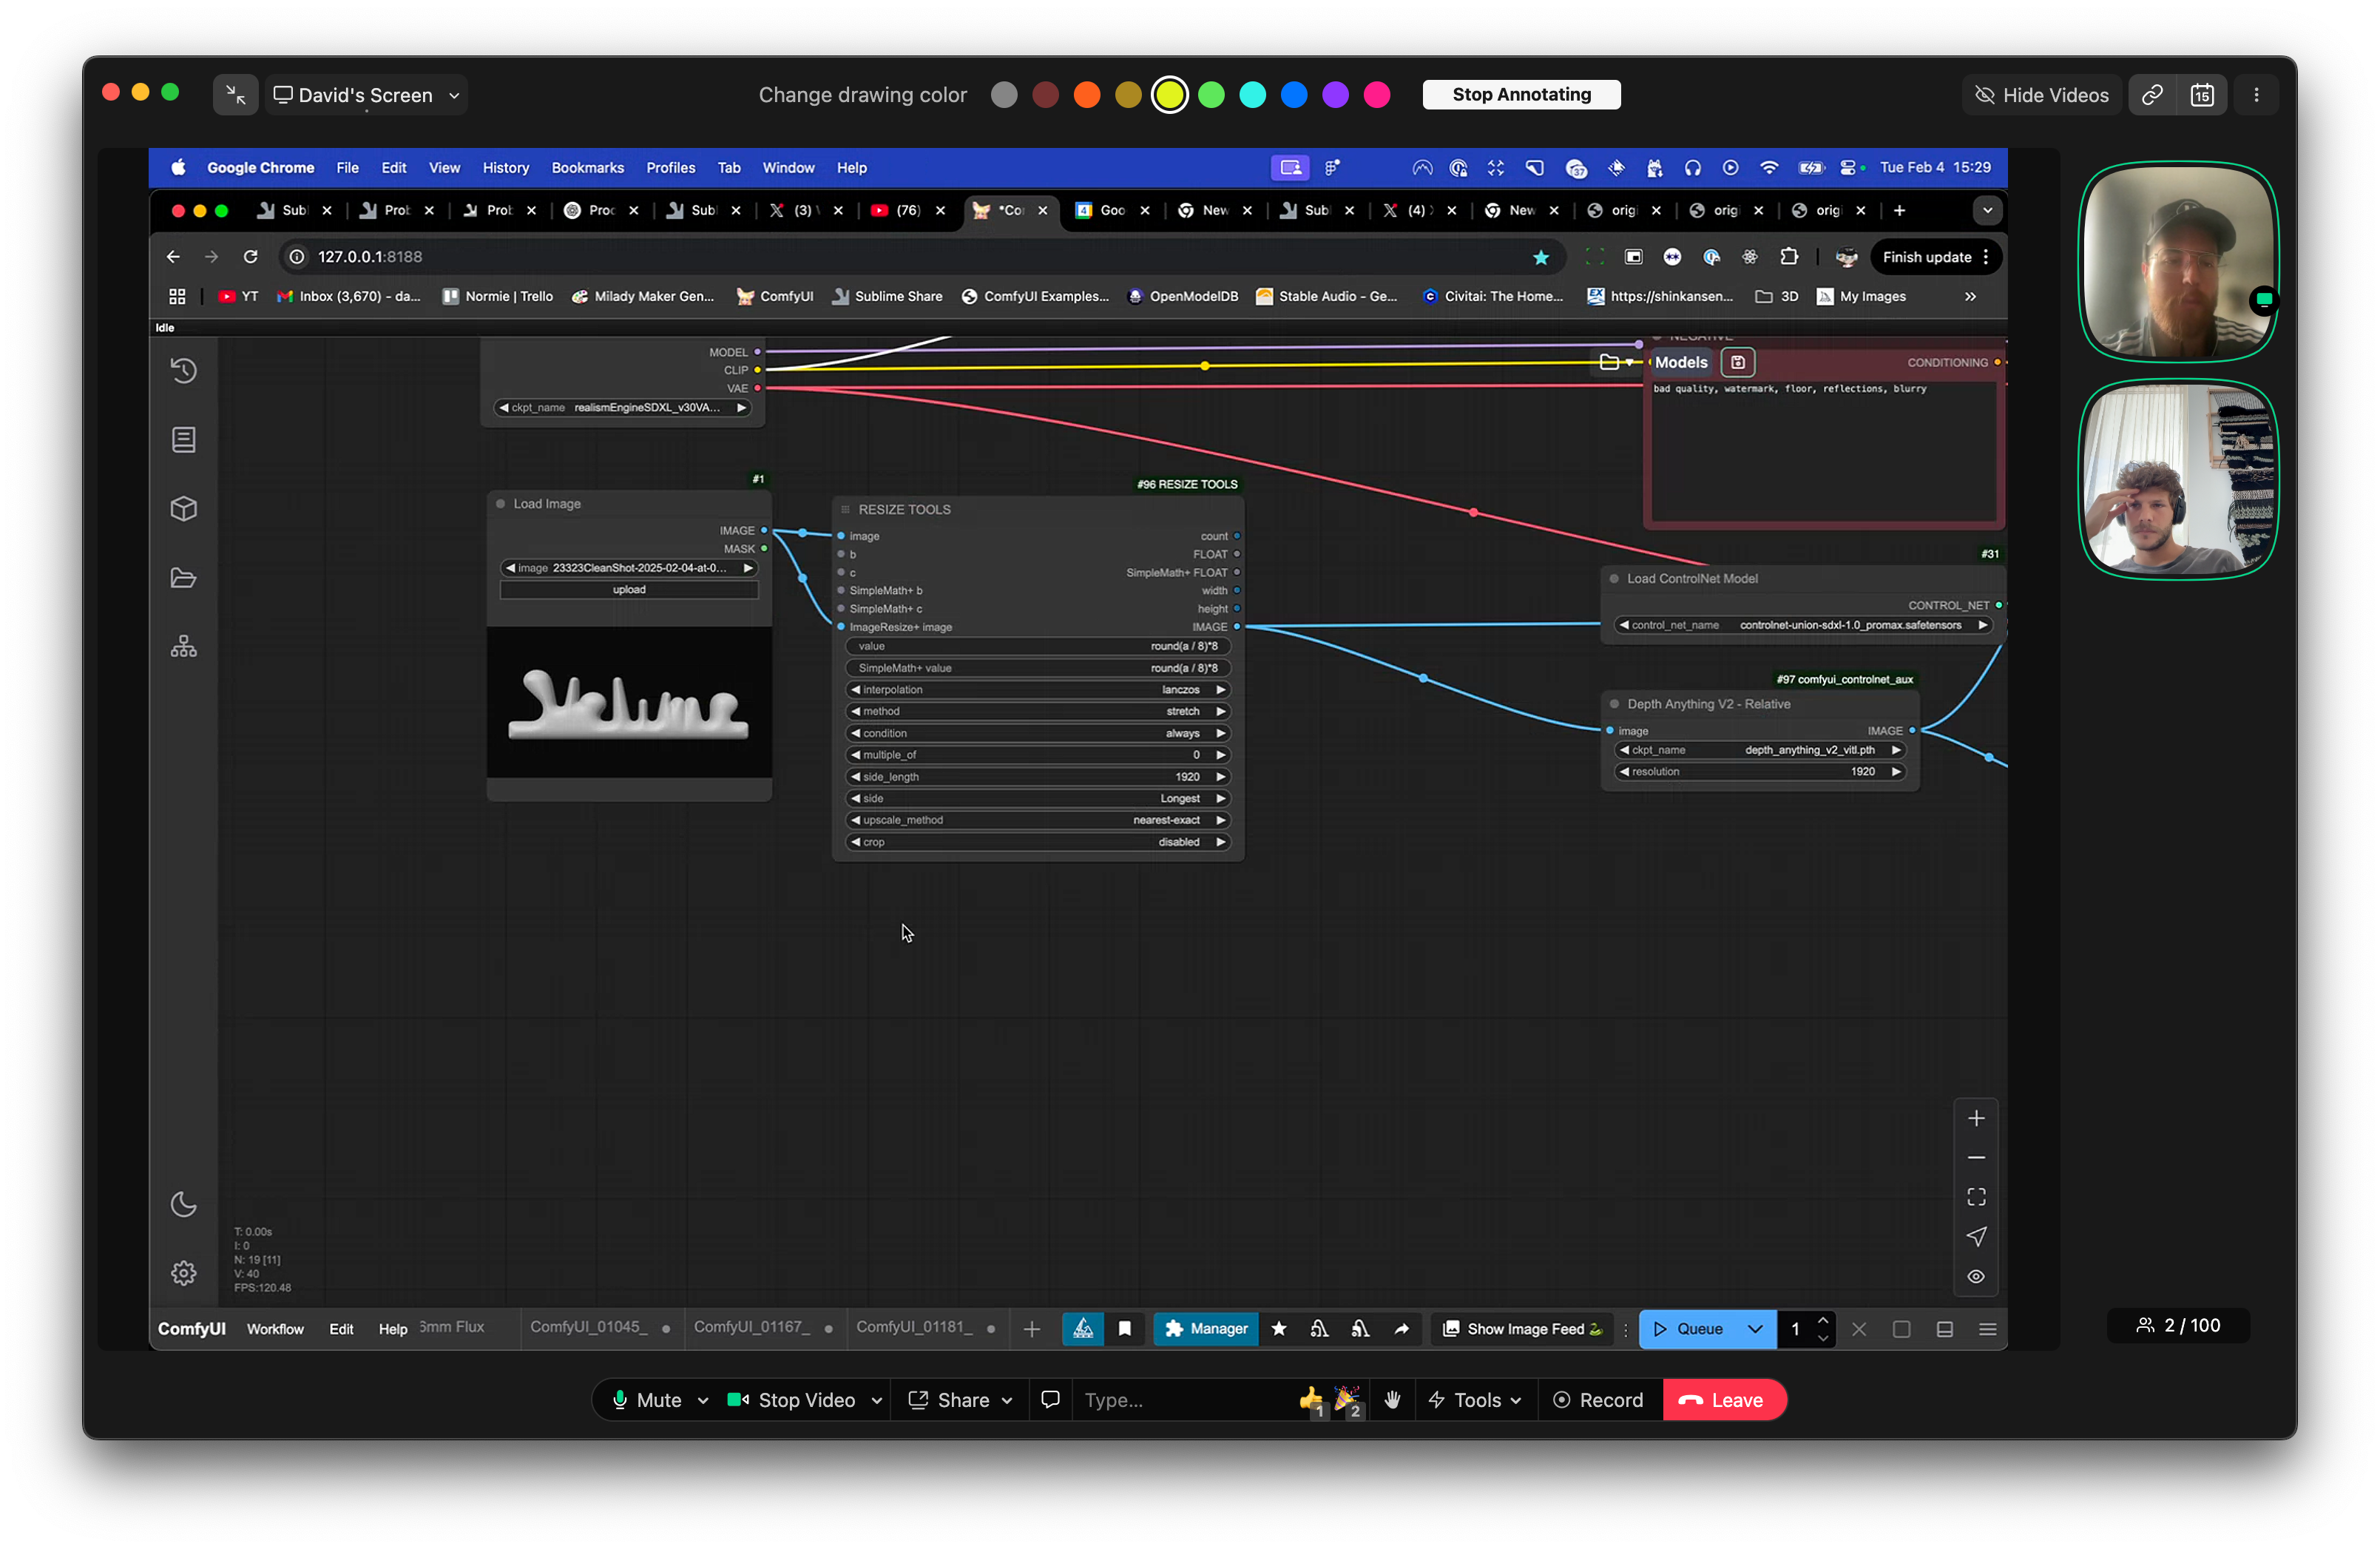
Task: Click Show Image Feed button
Action: click(x=1522, y=1328)
